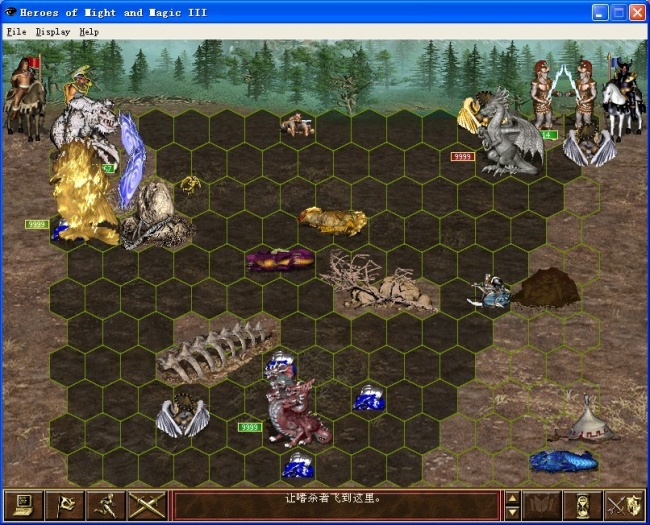Click the surrender flag button
650x525 pixels.
pos(65,505)
